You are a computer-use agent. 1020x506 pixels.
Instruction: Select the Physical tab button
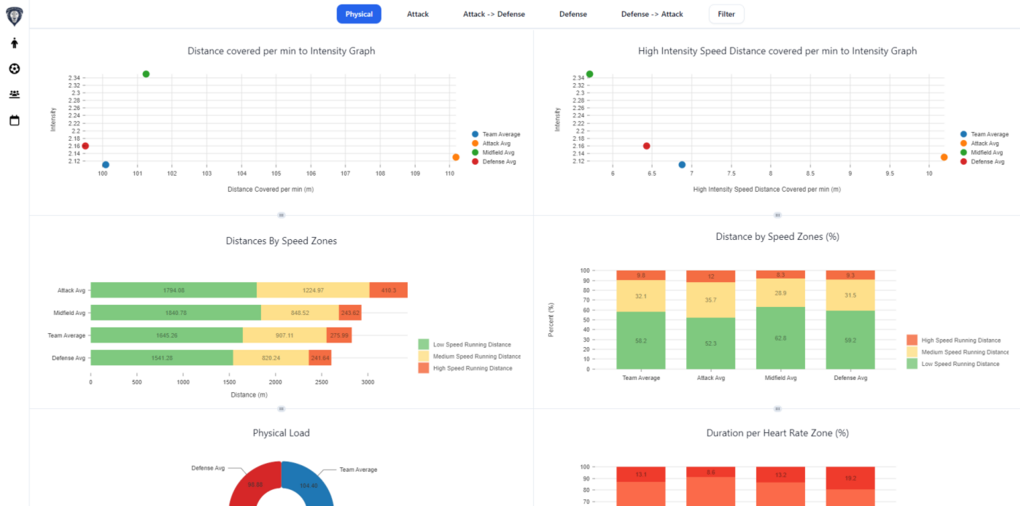point(359,14)
